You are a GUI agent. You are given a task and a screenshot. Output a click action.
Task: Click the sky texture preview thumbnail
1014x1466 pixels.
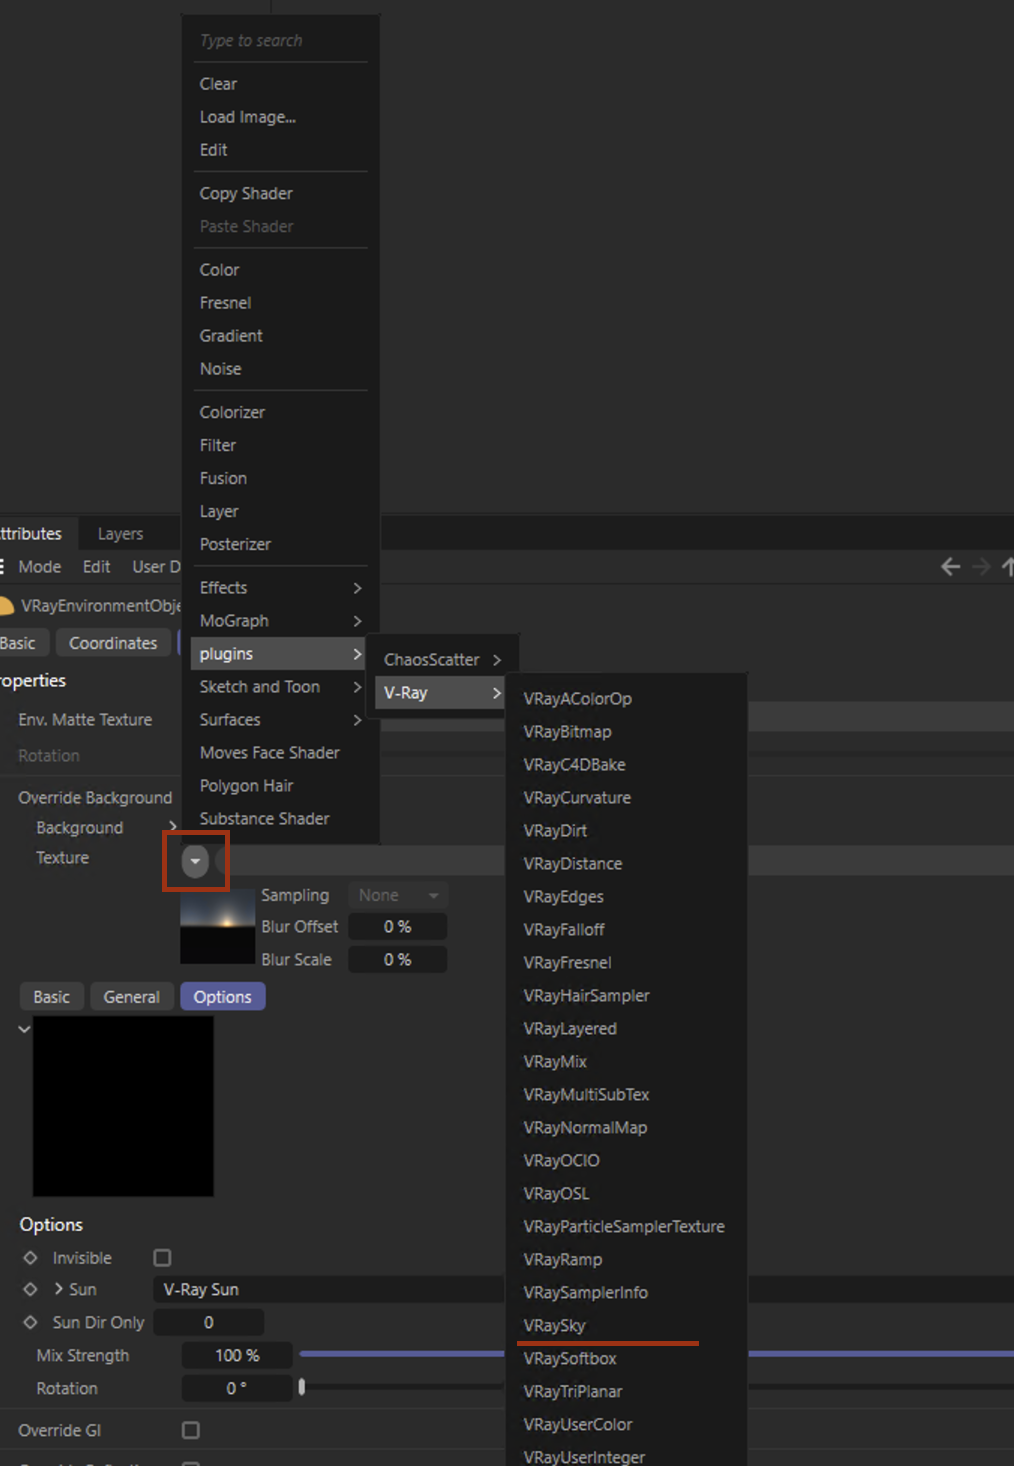[217, 929]
